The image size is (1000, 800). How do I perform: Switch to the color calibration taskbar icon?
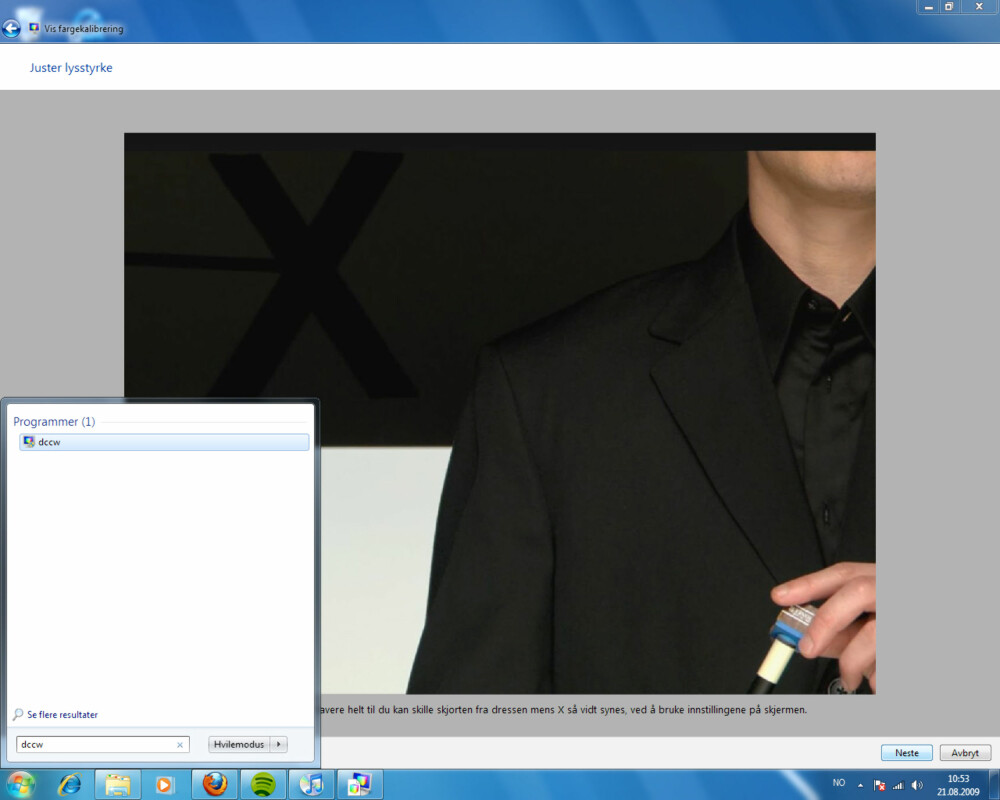(x=360, y=785)
